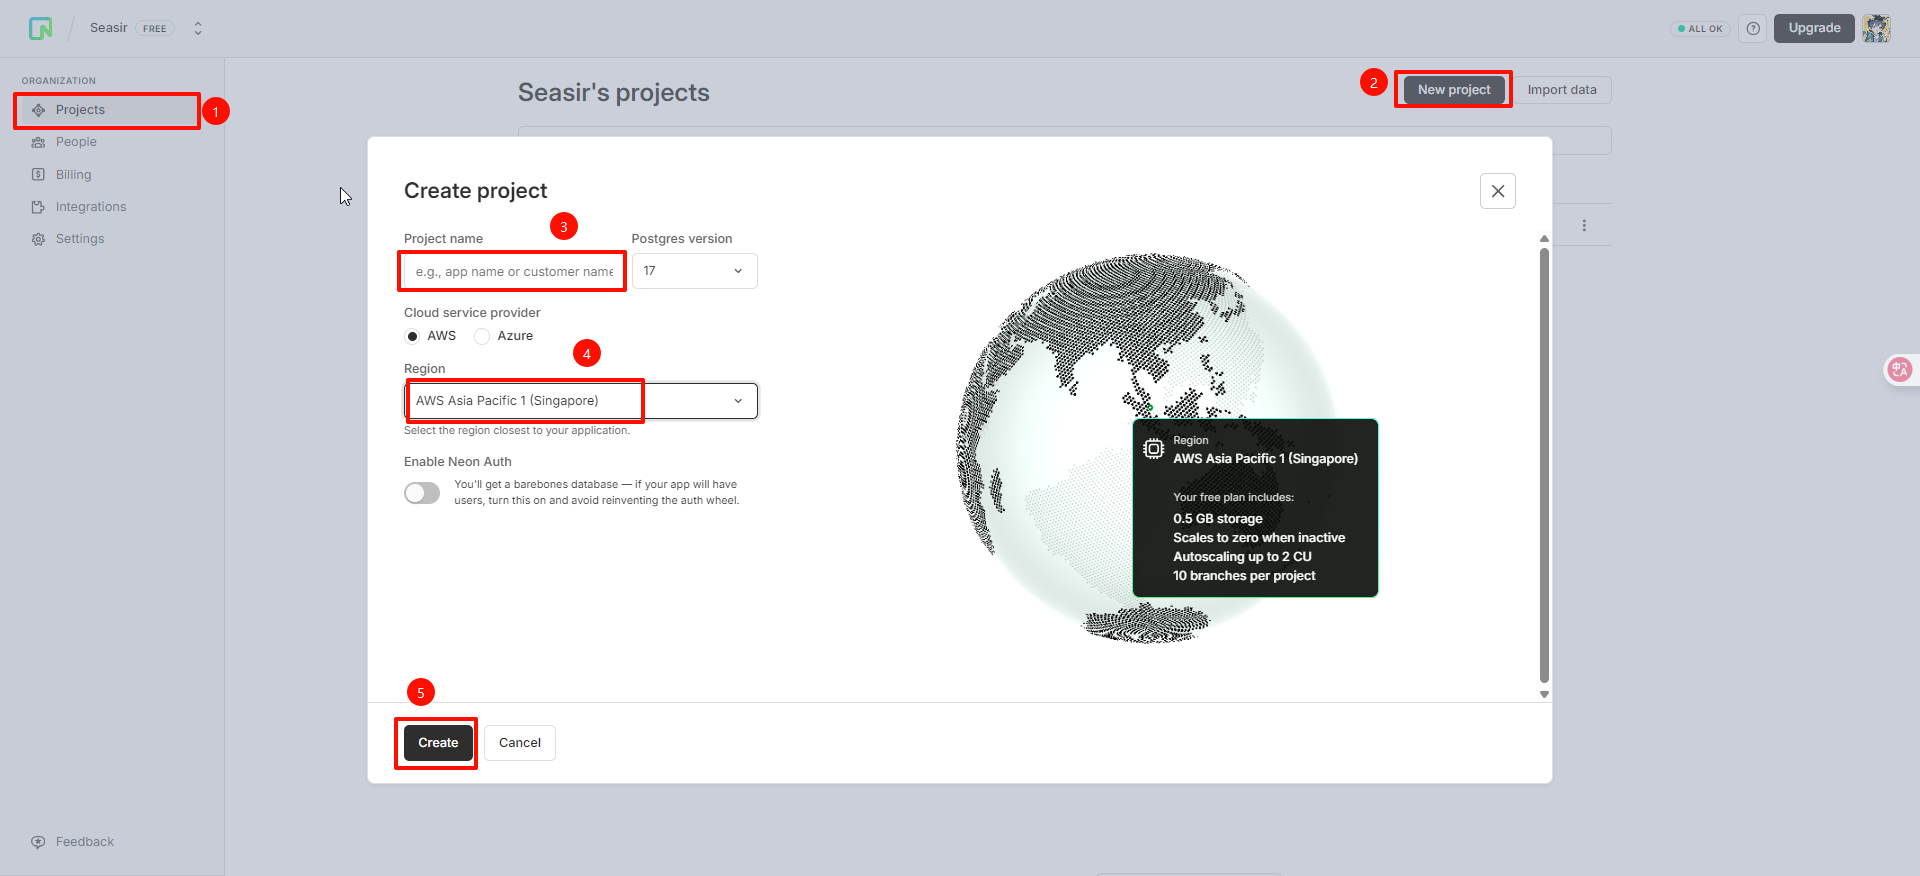This screenshot has height=876, width=1920.
Task: Click the Feedback icon in sidebar
Action: coord(38,842)
